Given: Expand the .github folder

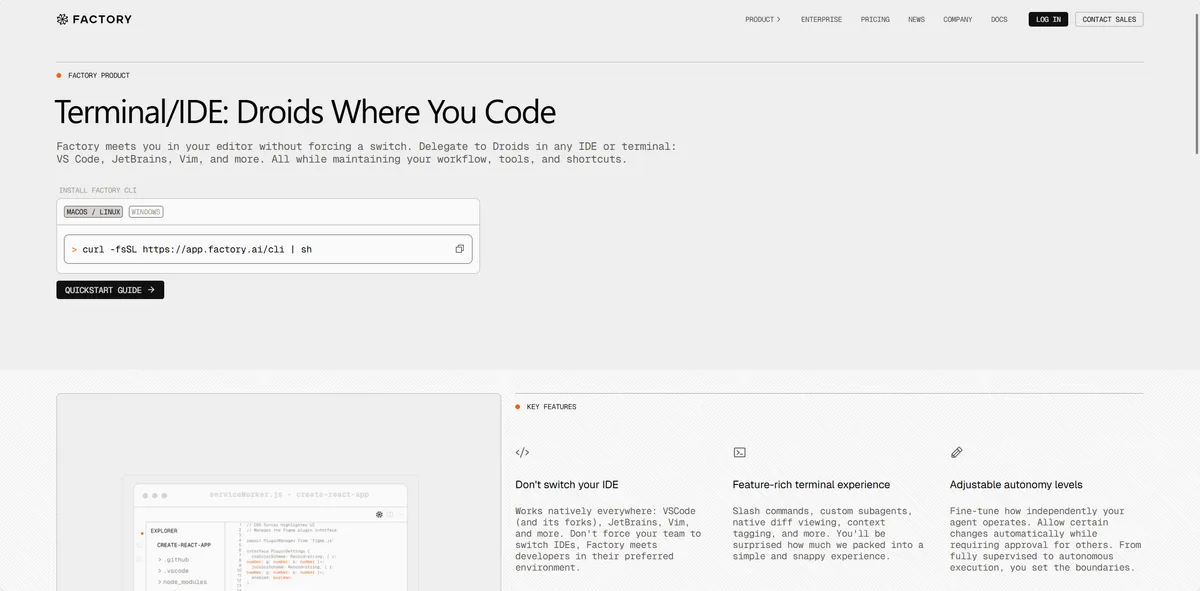Looking at the screenshot, I should click(174, 560).
